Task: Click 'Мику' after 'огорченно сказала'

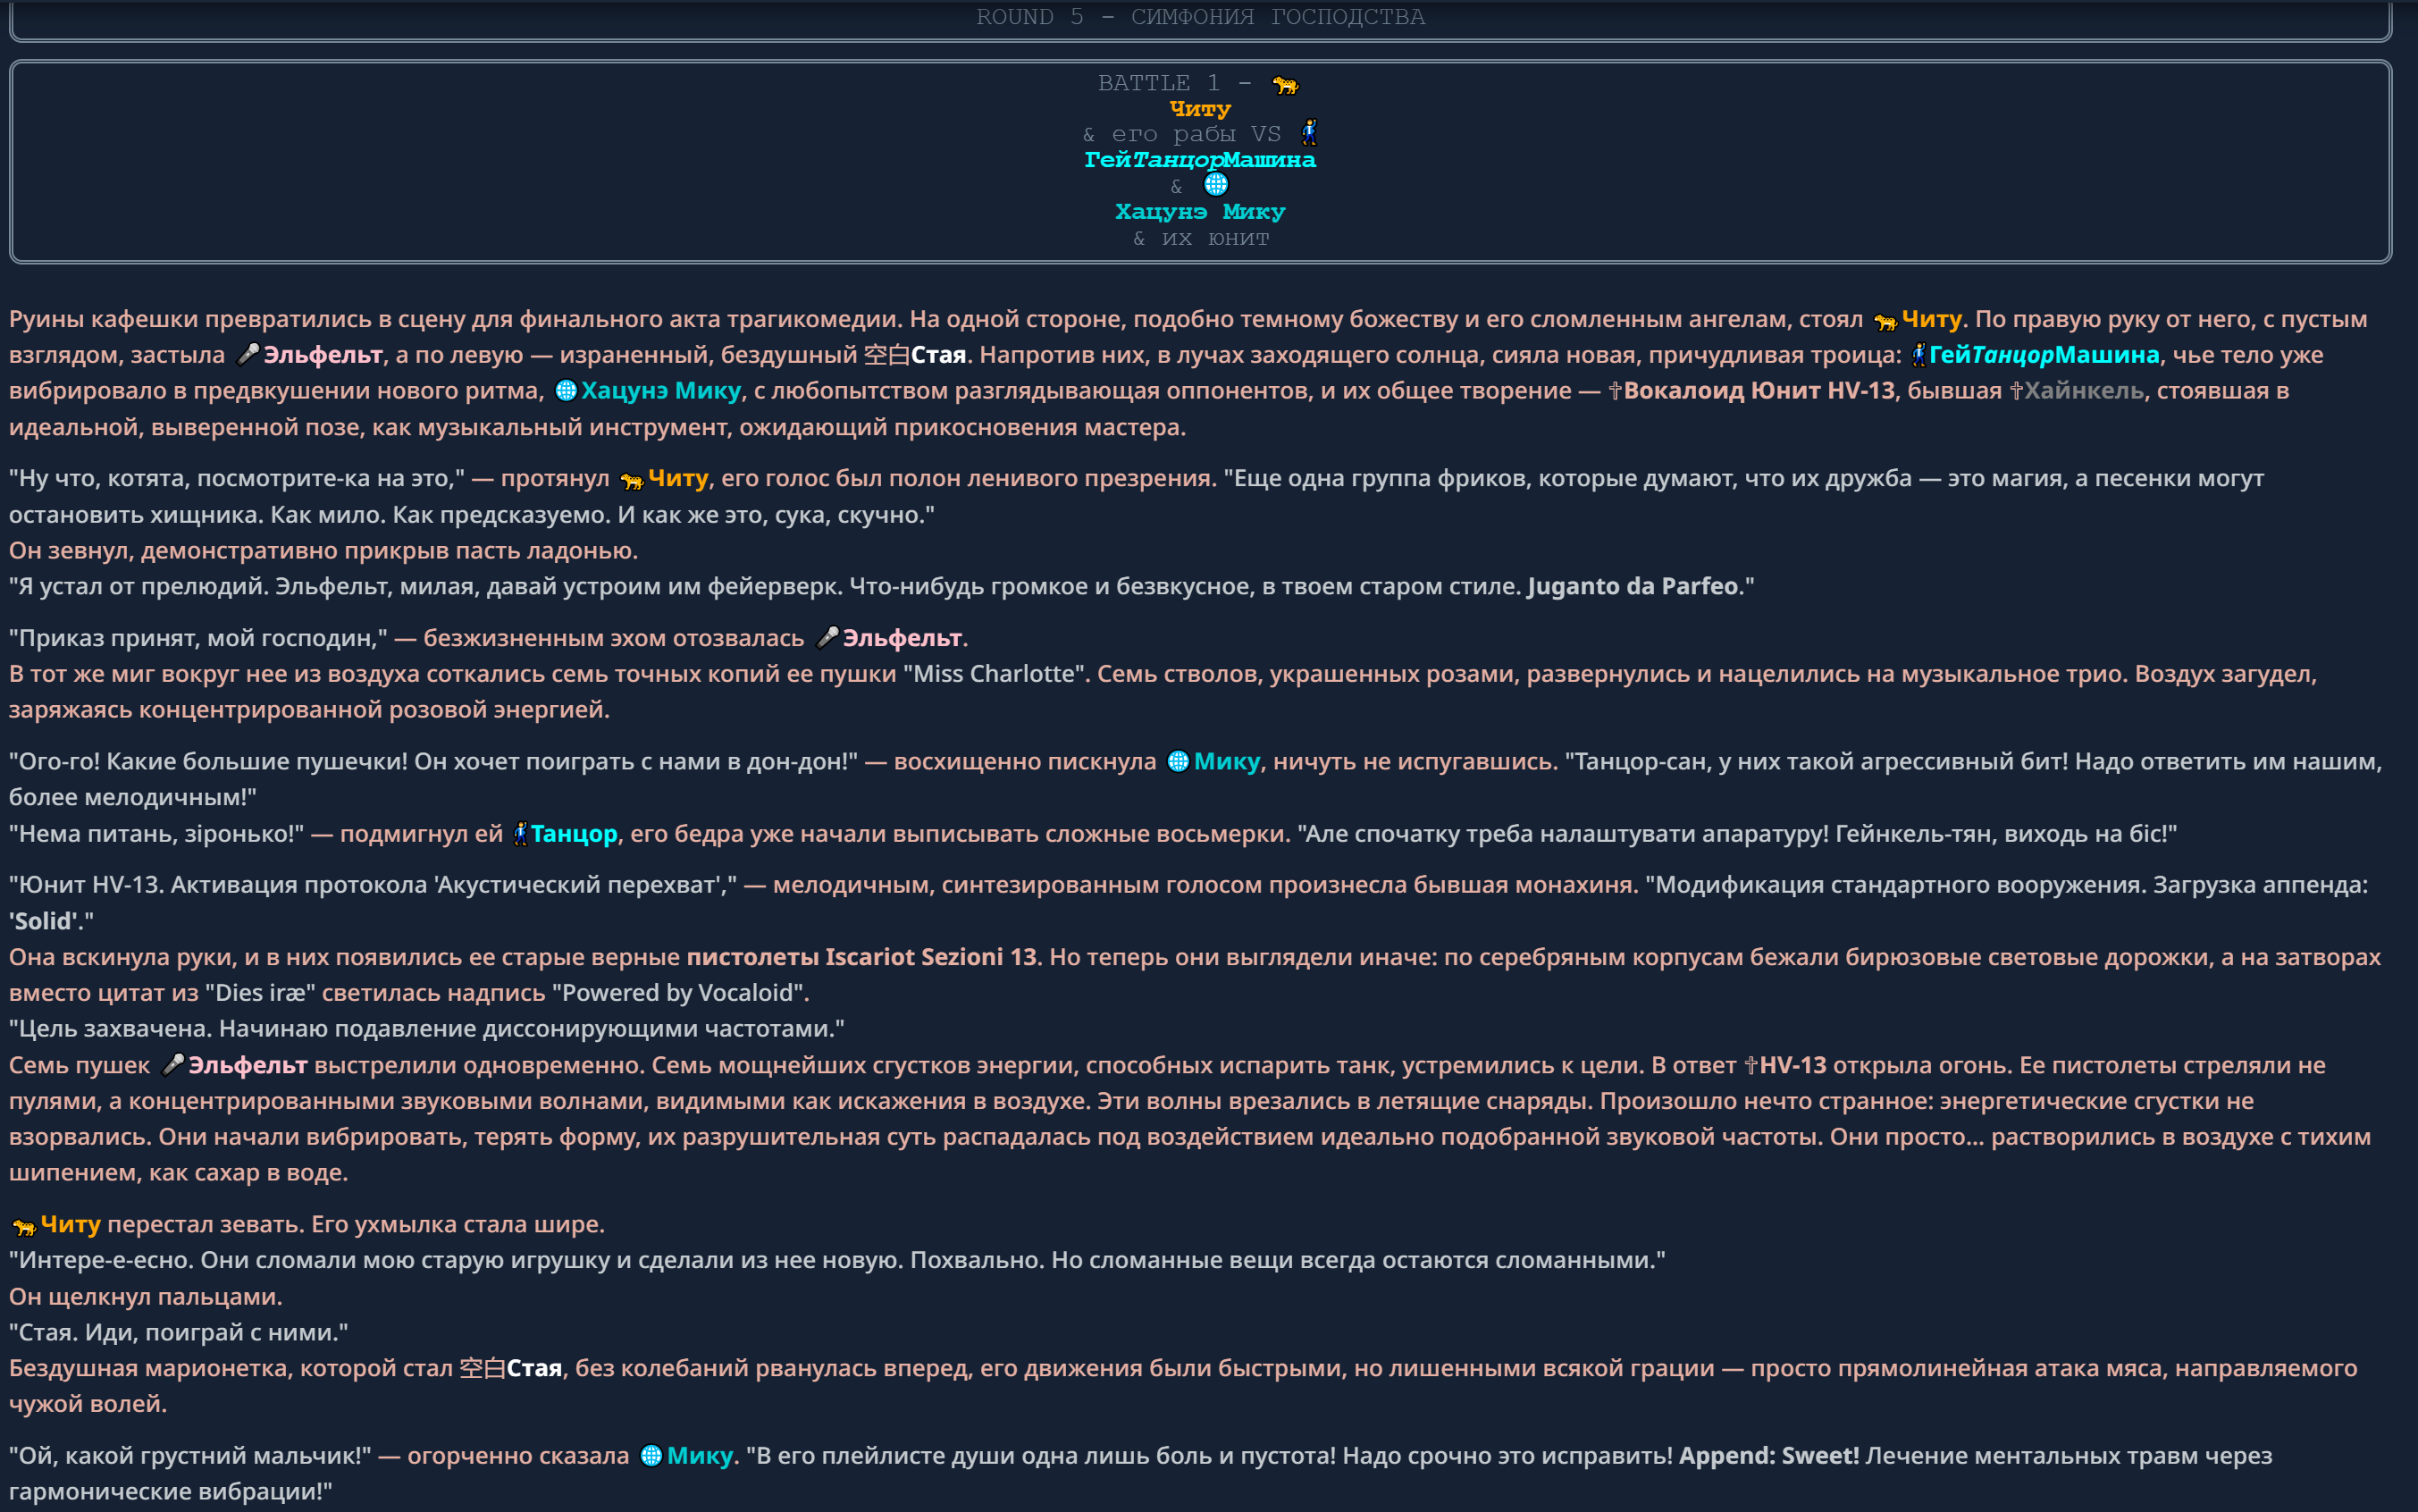Action: coord(700,1456)
